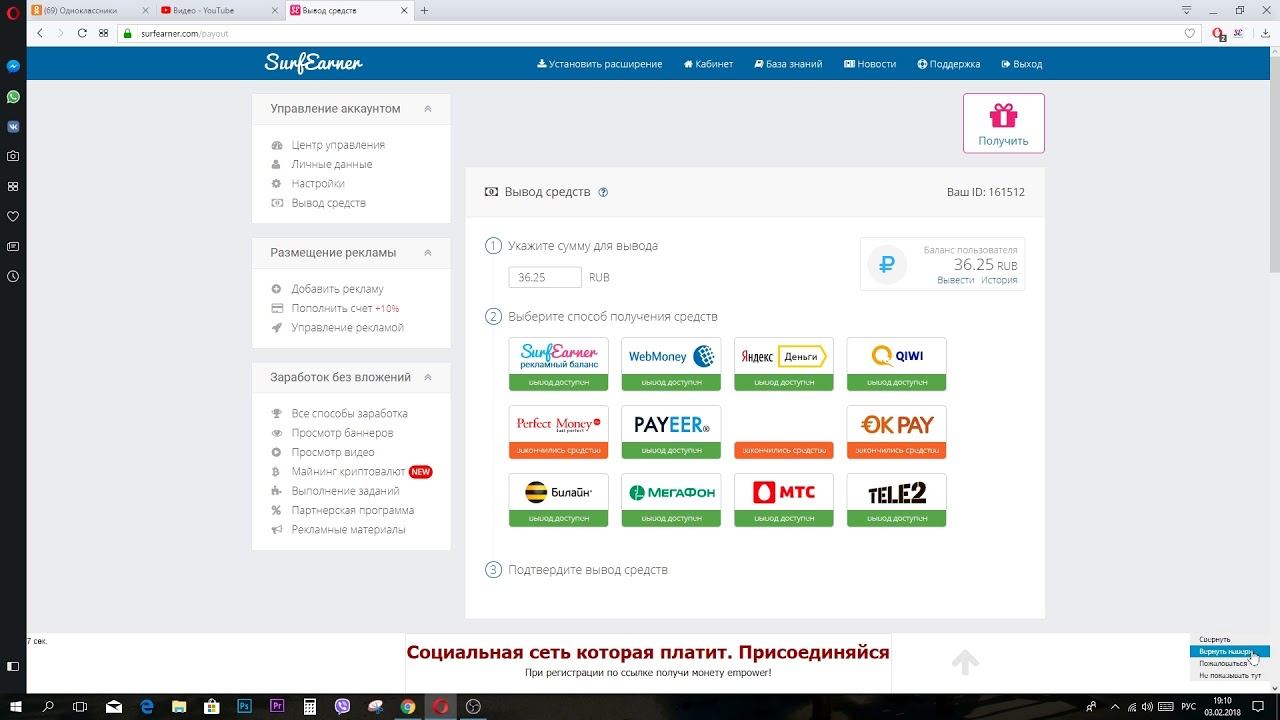Open Calculator from the taskbar
Screen dimensions: 1280x720
pyautogui.click(x=310, y=706)
